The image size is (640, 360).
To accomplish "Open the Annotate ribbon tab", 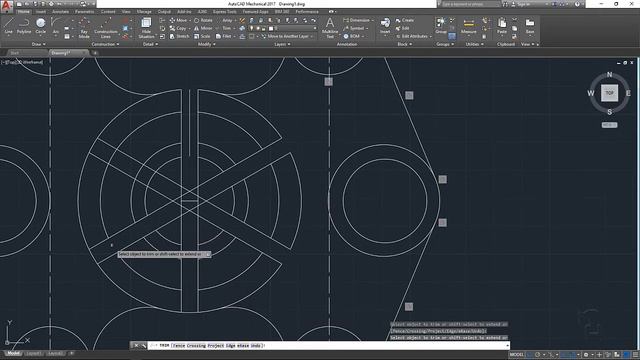I will coord(60,12).
